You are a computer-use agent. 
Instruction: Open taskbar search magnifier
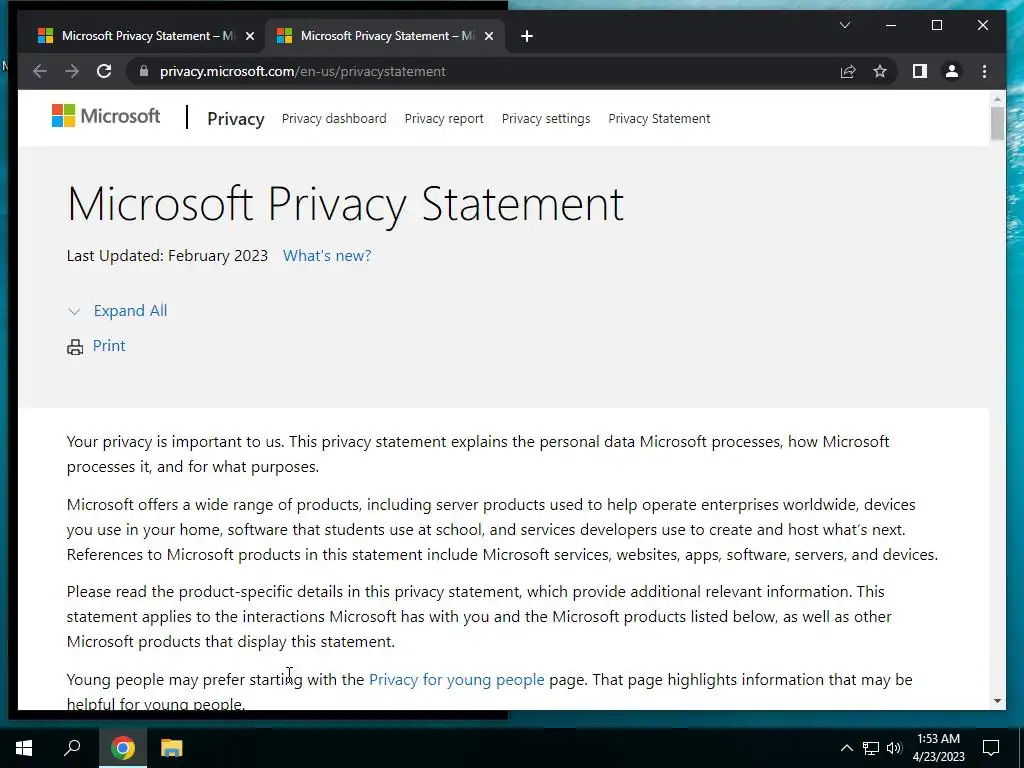click(72, 748)
